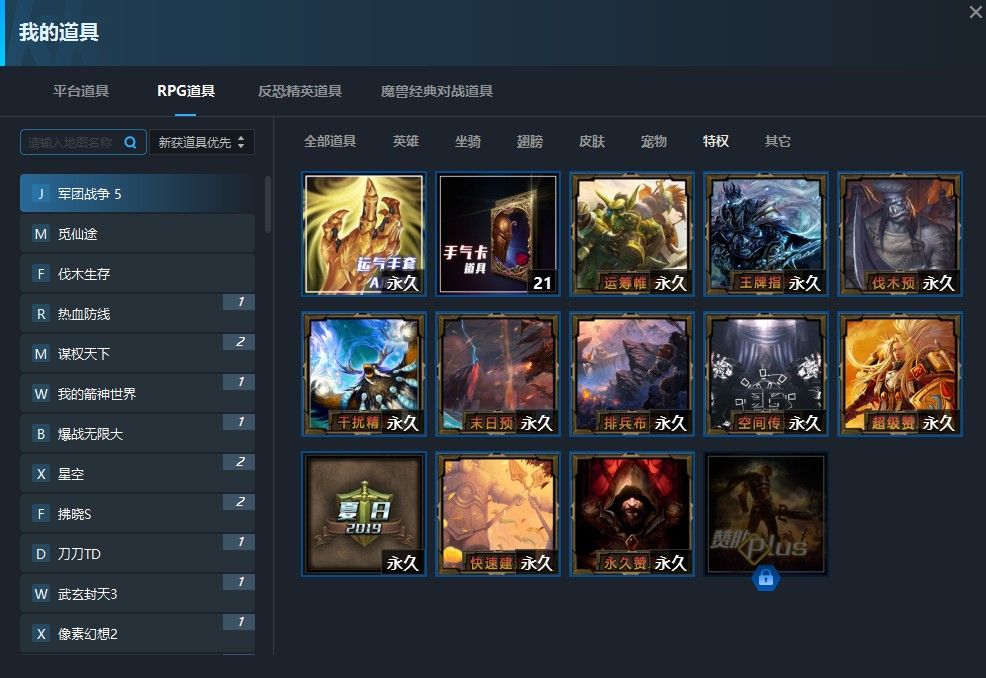Viewport: 986px width, 678px height.
Task: Open the 夏日 2019 badge item
Action: (363, 514)
